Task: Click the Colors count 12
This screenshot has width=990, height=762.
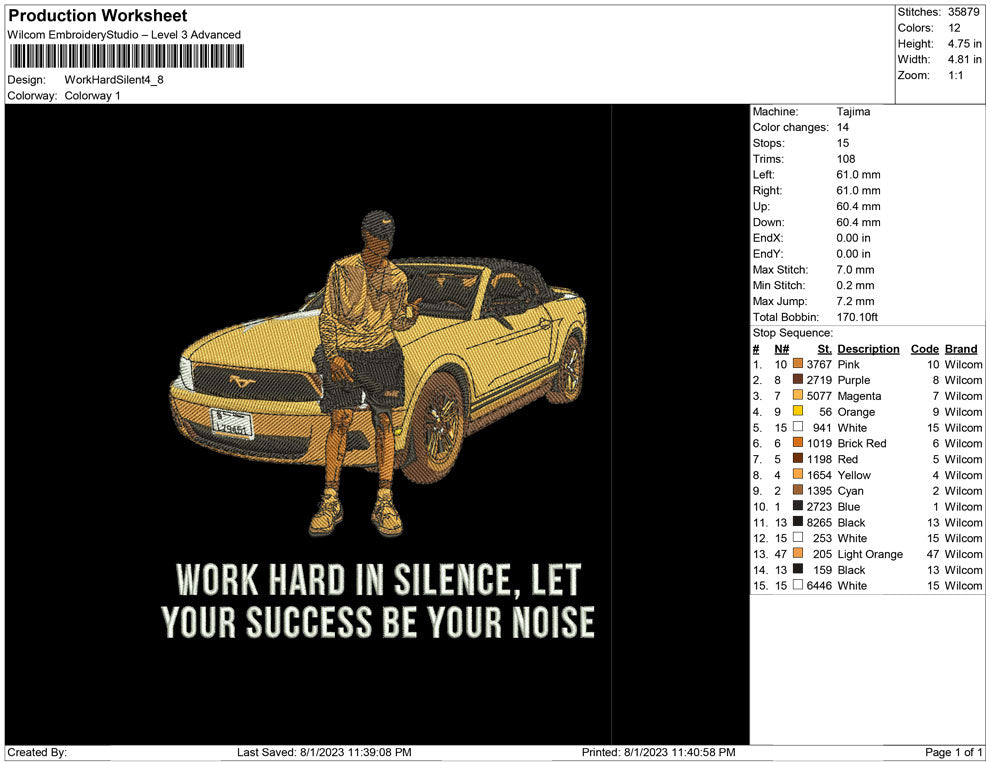Action: [954, 28]
